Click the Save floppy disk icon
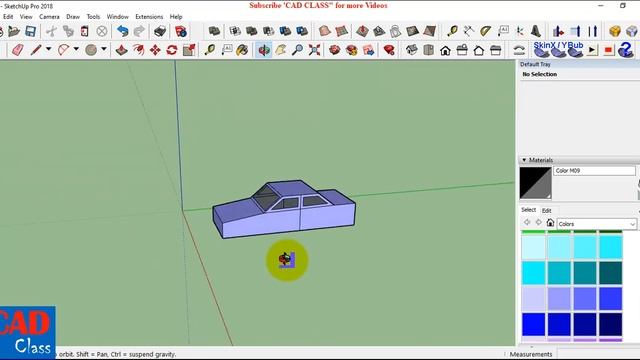Screen dimensions: 640x360 click(31, 31)
